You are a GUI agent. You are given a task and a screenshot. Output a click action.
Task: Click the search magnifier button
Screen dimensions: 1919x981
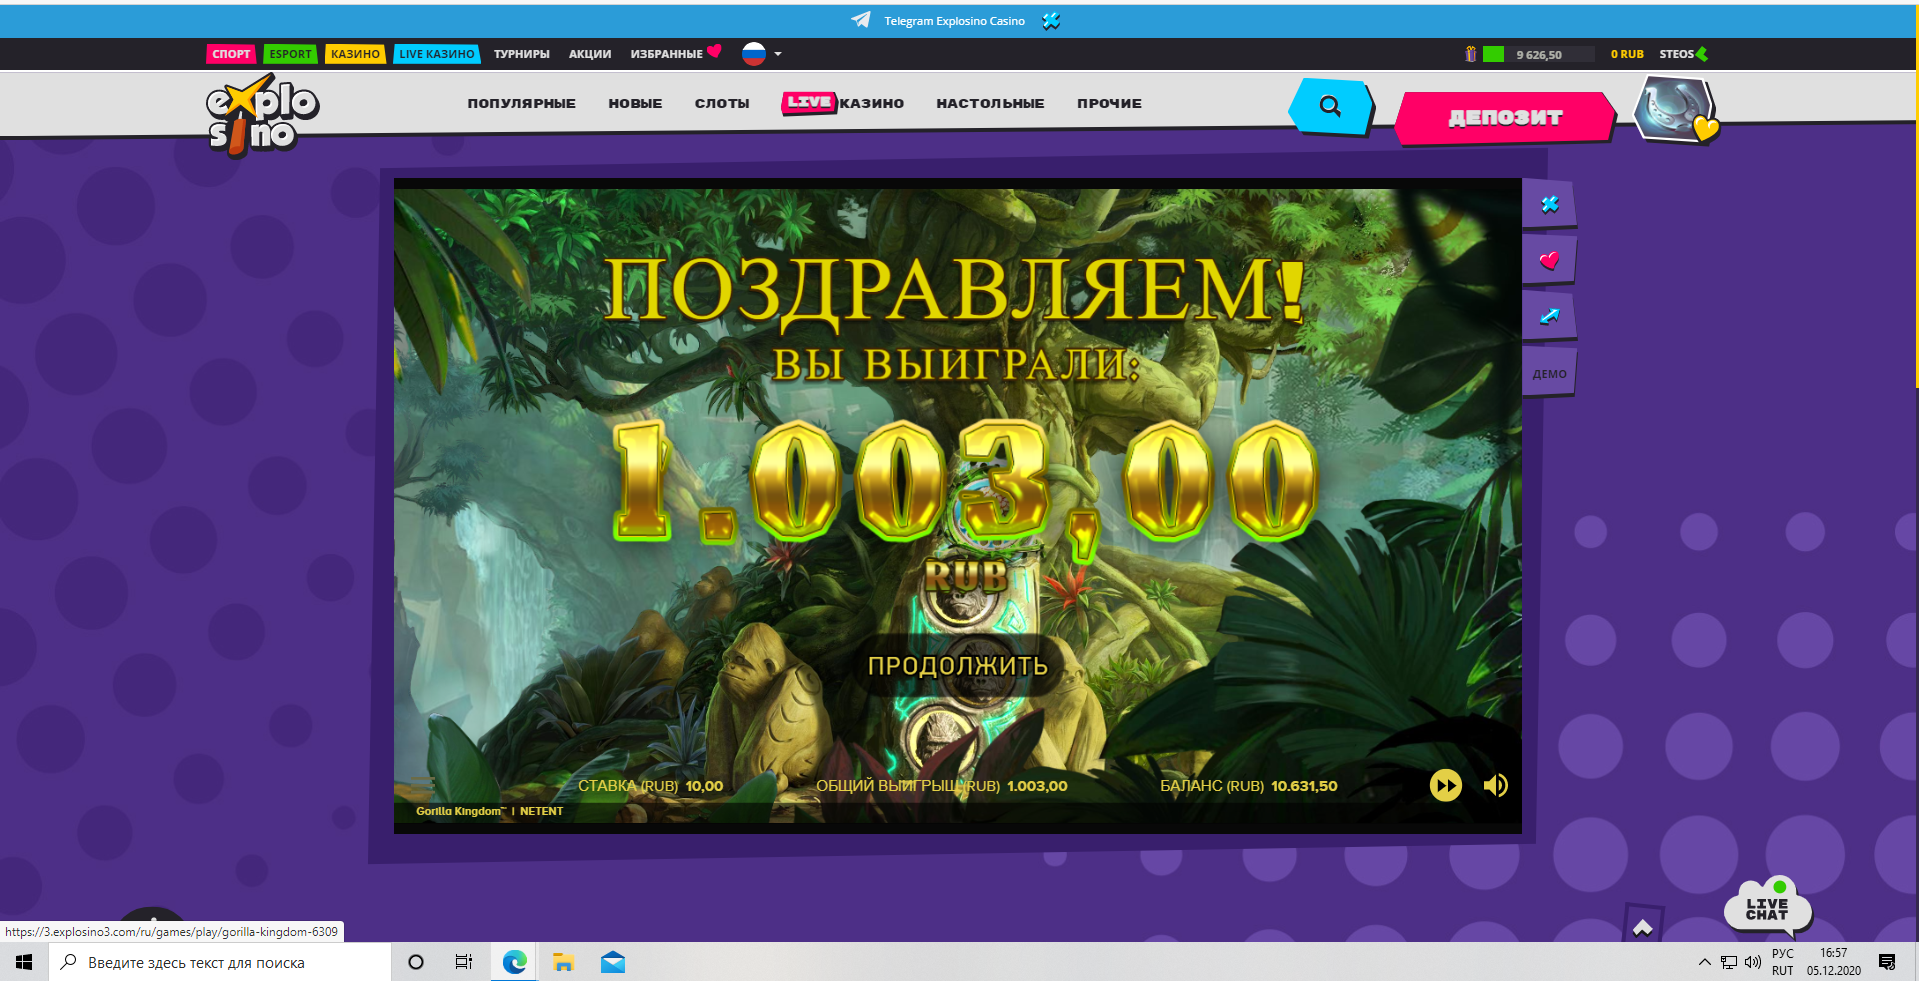[x=1330, y=106]
